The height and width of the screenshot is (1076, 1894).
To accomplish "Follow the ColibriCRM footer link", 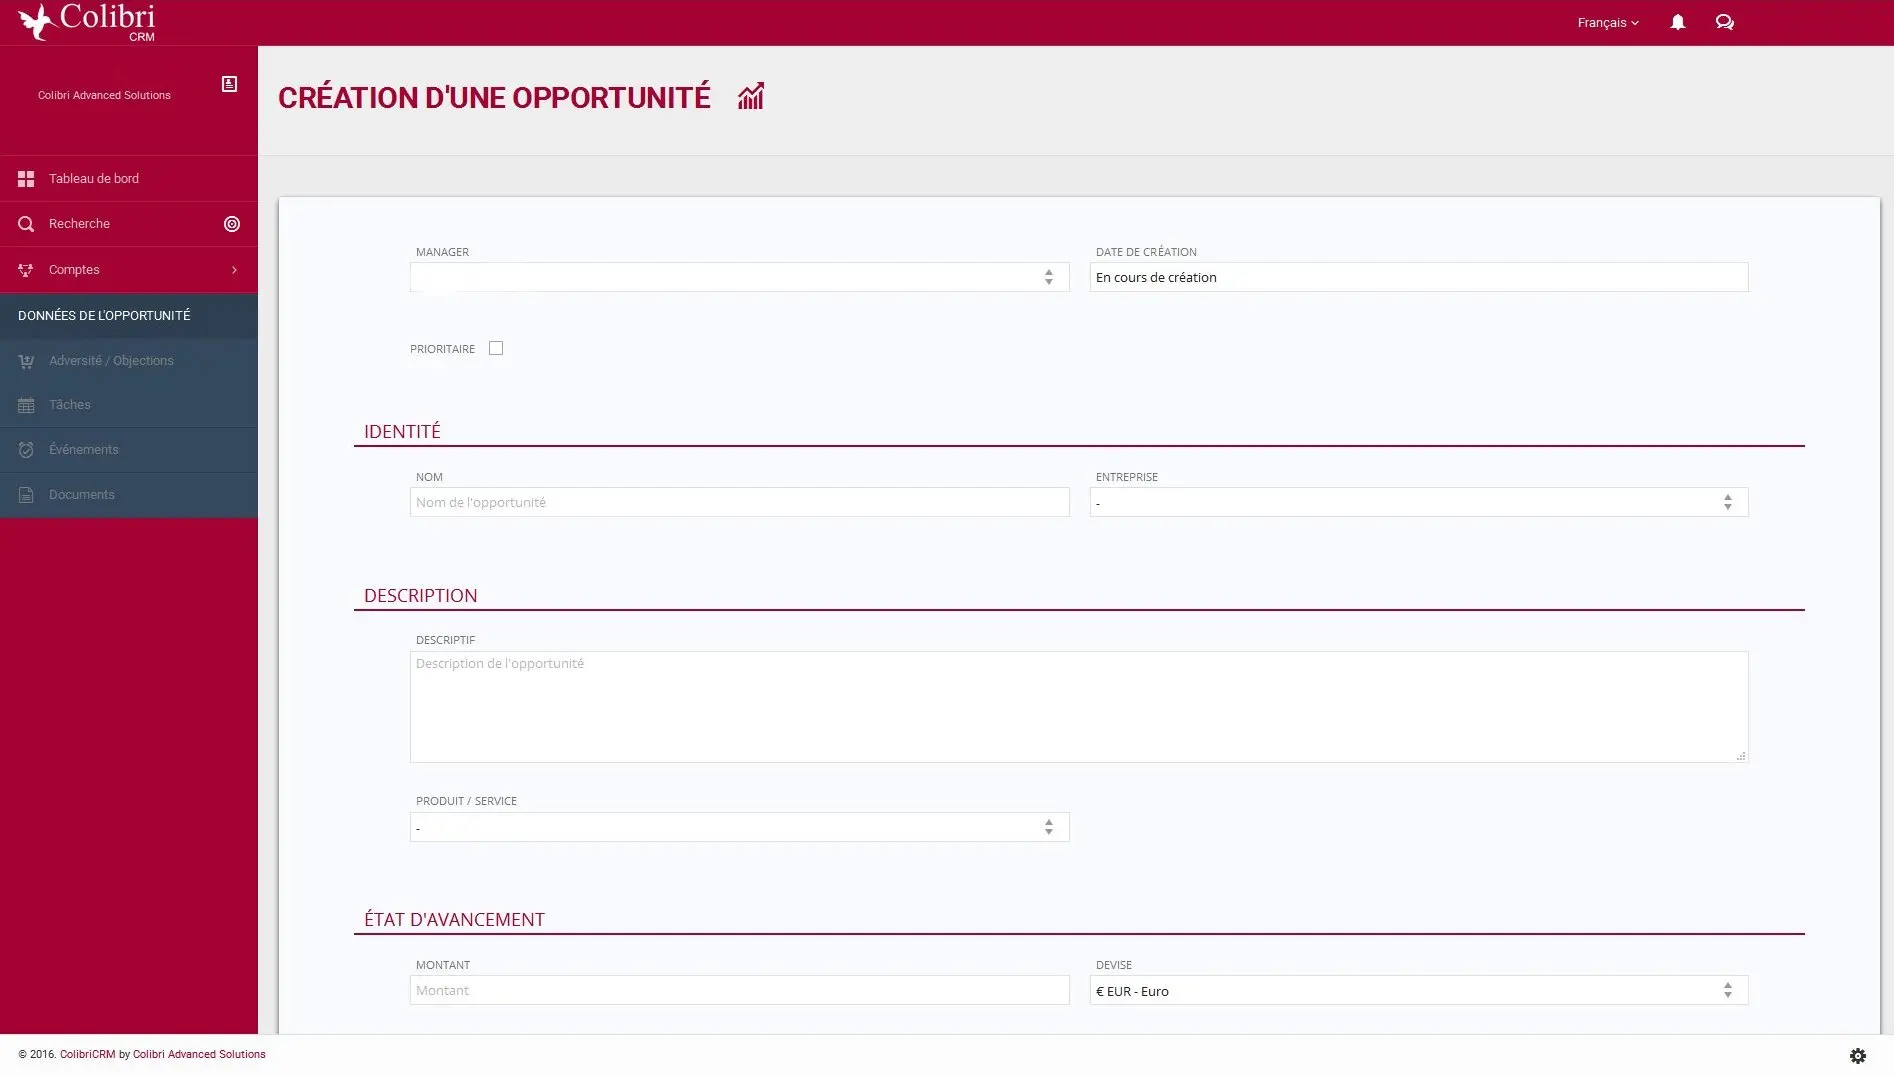I will coord(87,1054).
